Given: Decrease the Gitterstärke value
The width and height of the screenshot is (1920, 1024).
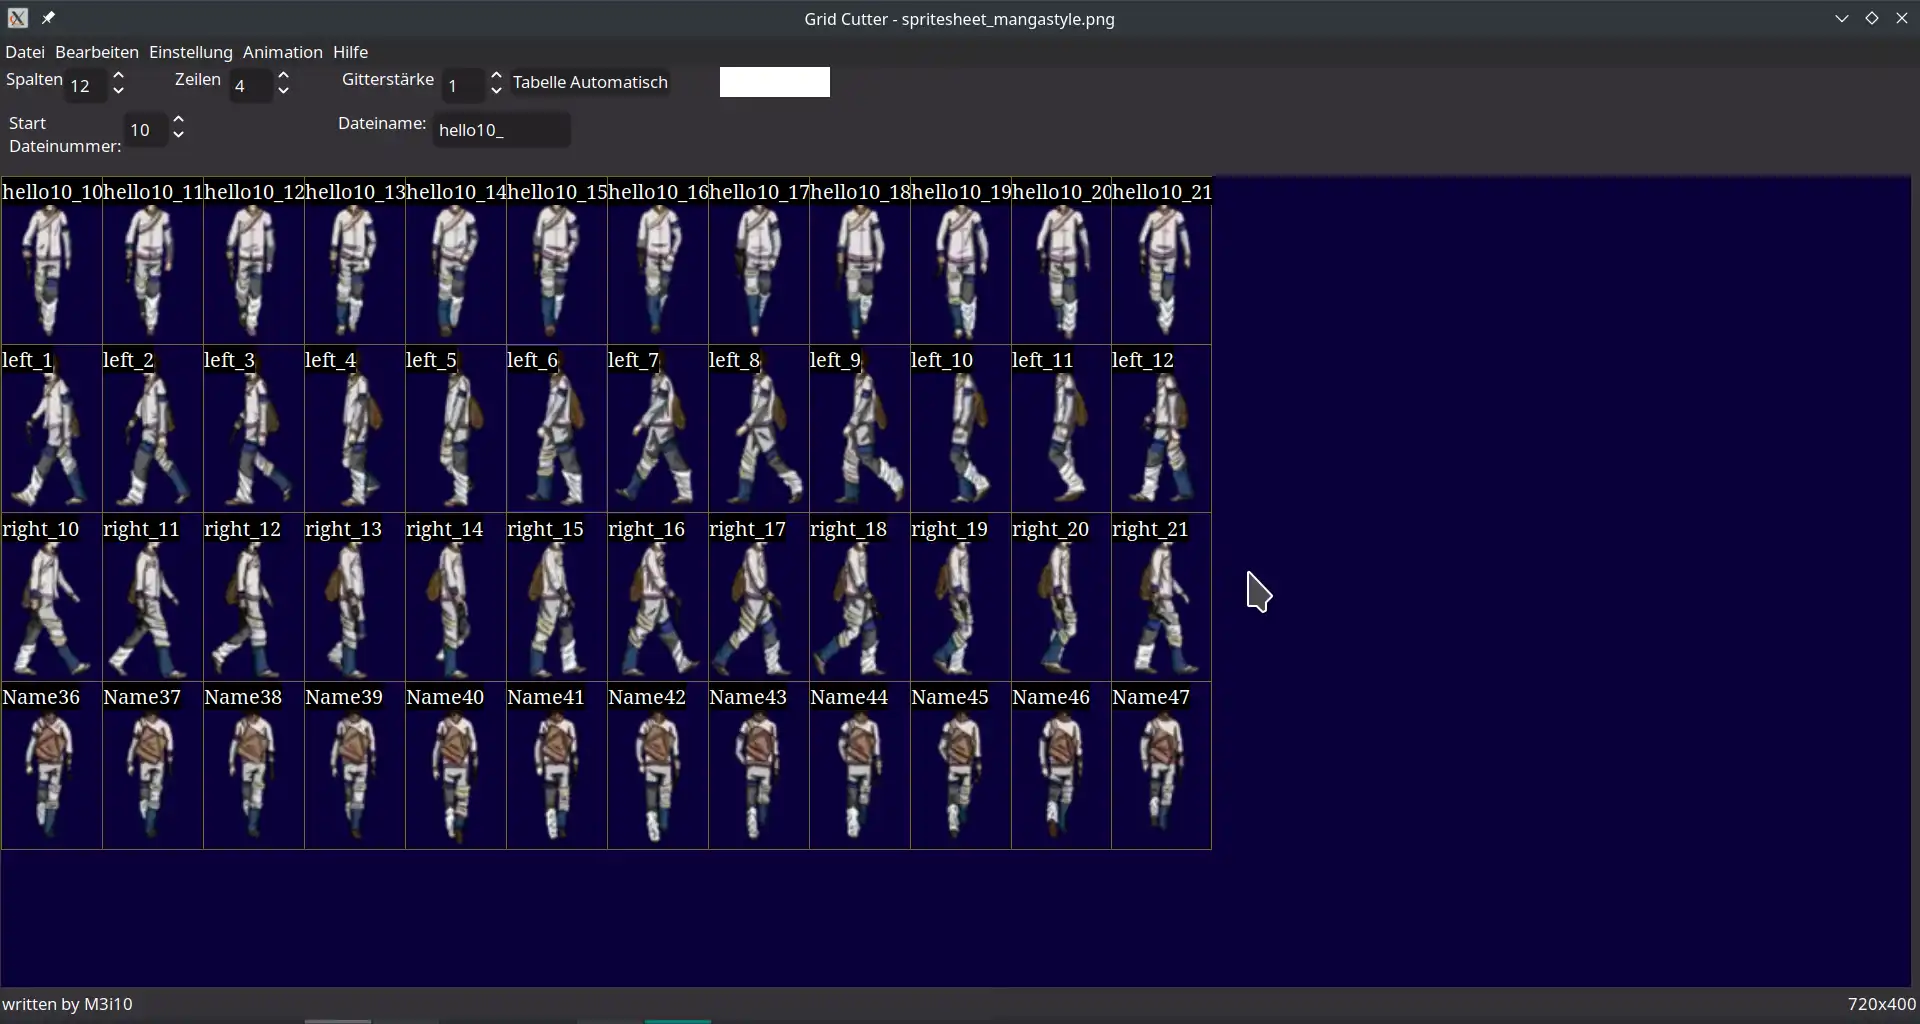Looking at the screenshot, I should [496, 91].
